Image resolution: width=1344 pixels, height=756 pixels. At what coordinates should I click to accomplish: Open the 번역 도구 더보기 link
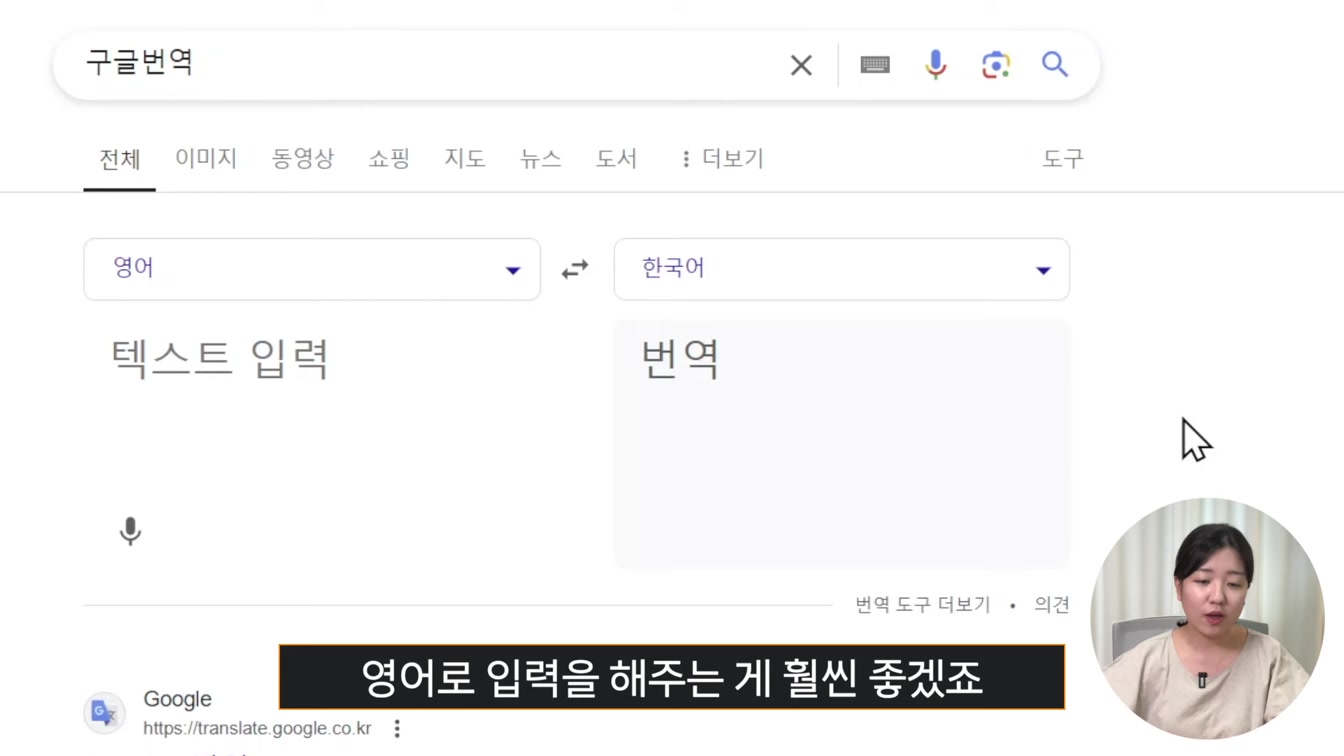923,605
